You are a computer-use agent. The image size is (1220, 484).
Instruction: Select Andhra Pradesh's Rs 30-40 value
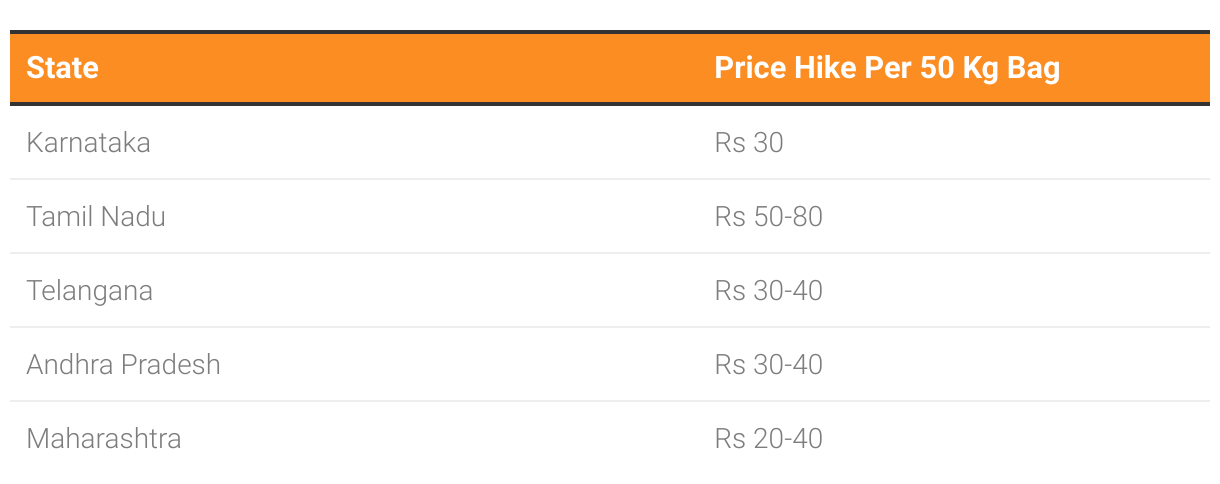point(768,364)
